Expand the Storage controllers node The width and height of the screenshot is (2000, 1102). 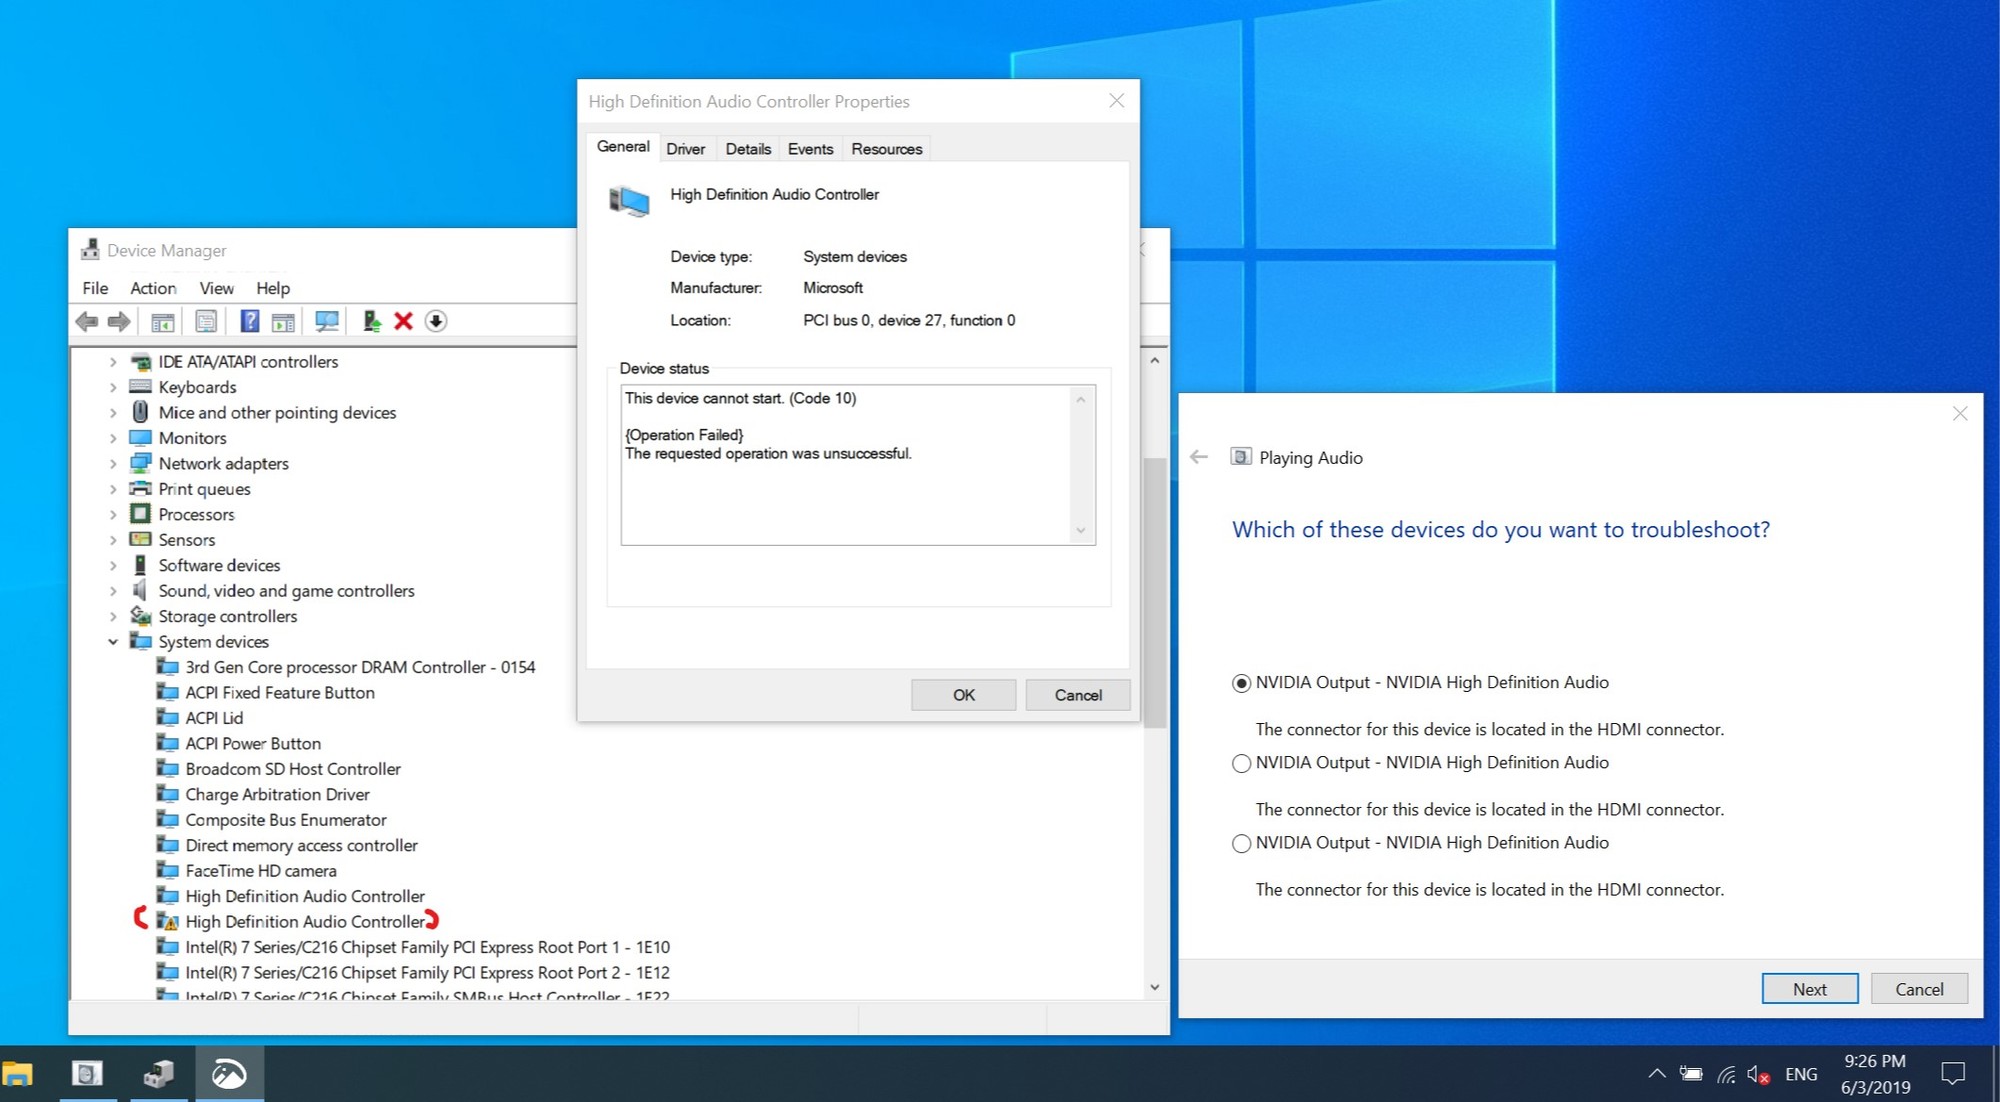(113, 616)
